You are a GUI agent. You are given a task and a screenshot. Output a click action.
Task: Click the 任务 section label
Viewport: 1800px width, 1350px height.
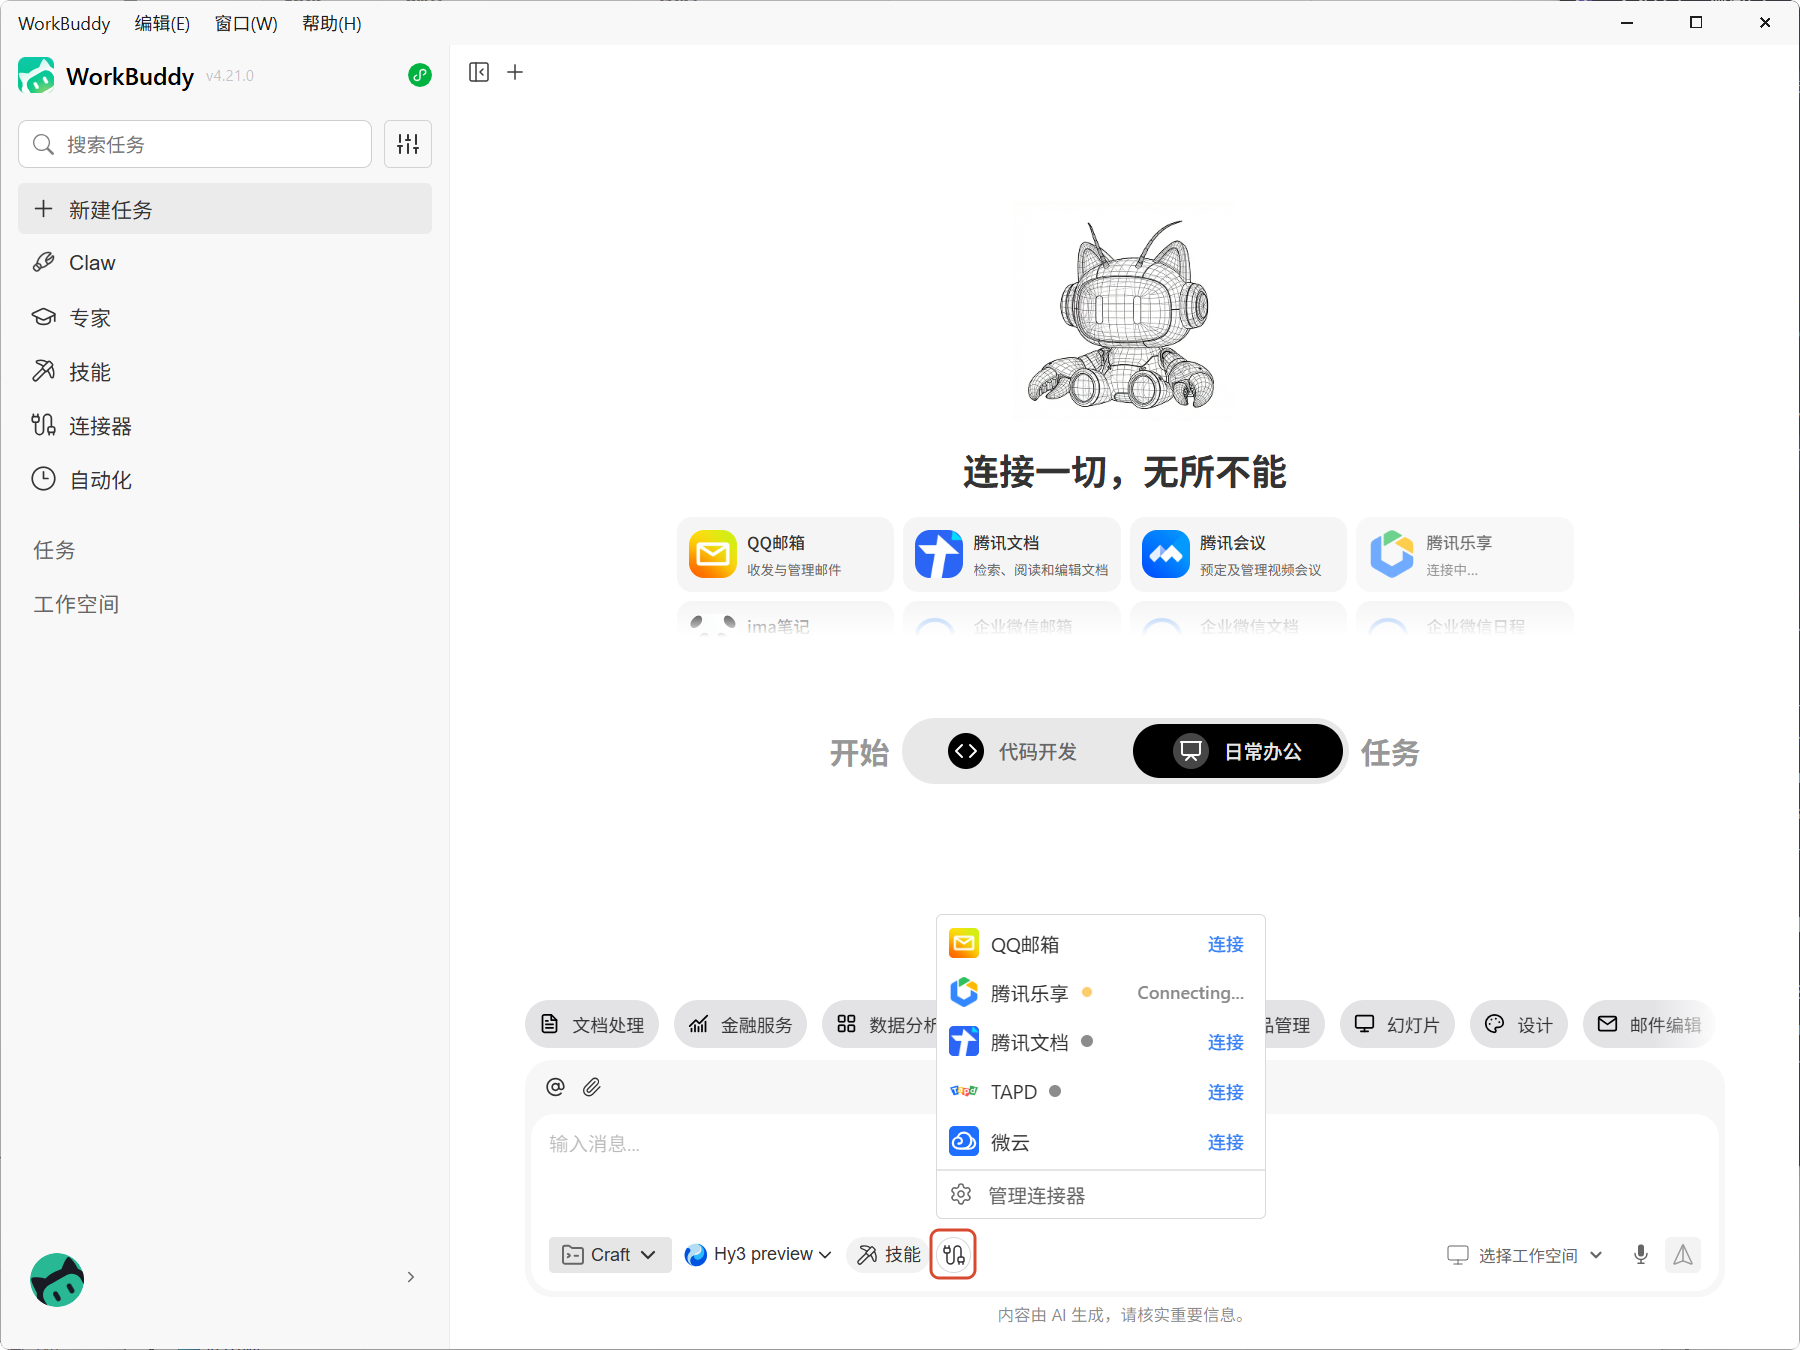(54, 550)
